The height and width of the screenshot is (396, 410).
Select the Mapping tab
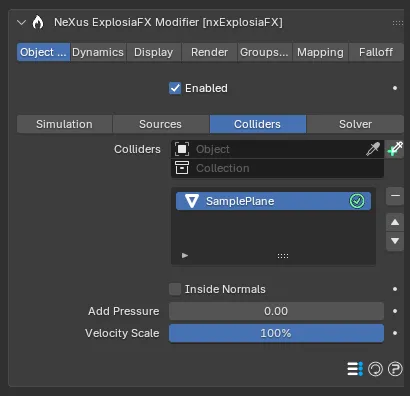(x=320, y=52)
